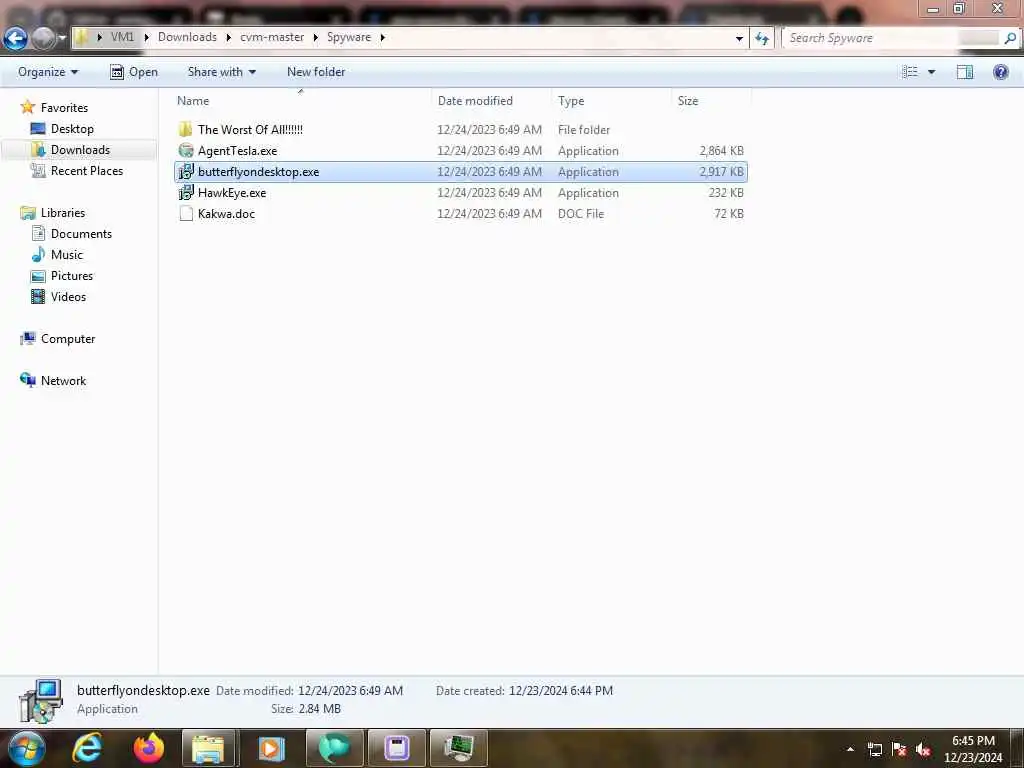The image size is (1024, 768).
Task: Click the muted volume tray icon
Action: click(x=923, y=750)
